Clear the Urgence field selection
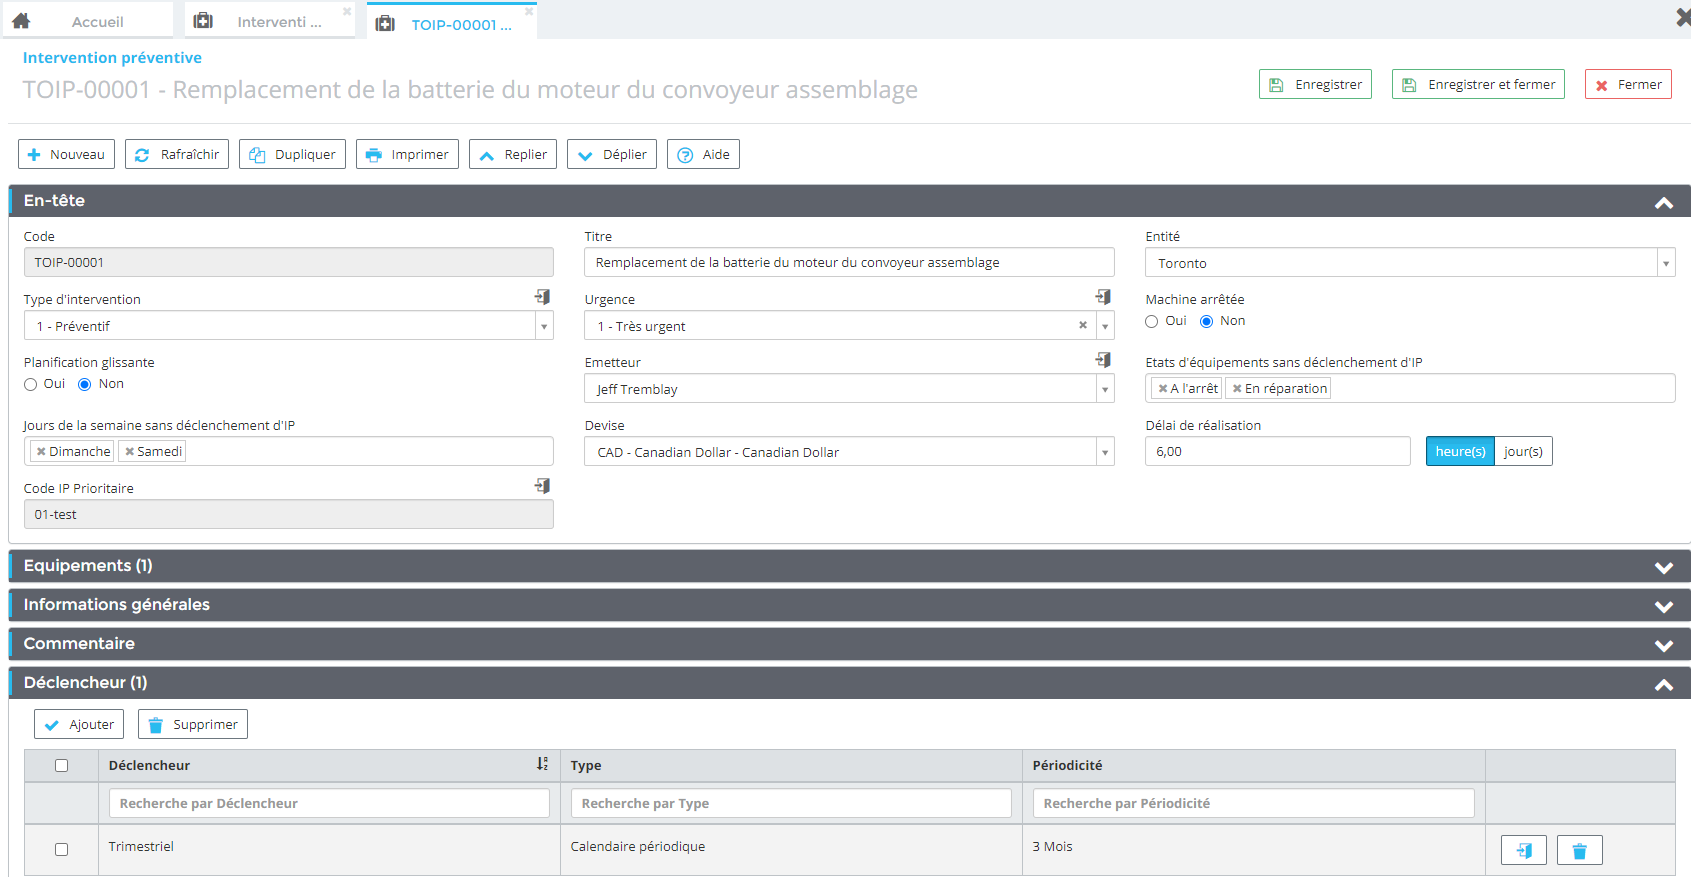Viewport: 1691px width, 877px height. point(1082,326)
